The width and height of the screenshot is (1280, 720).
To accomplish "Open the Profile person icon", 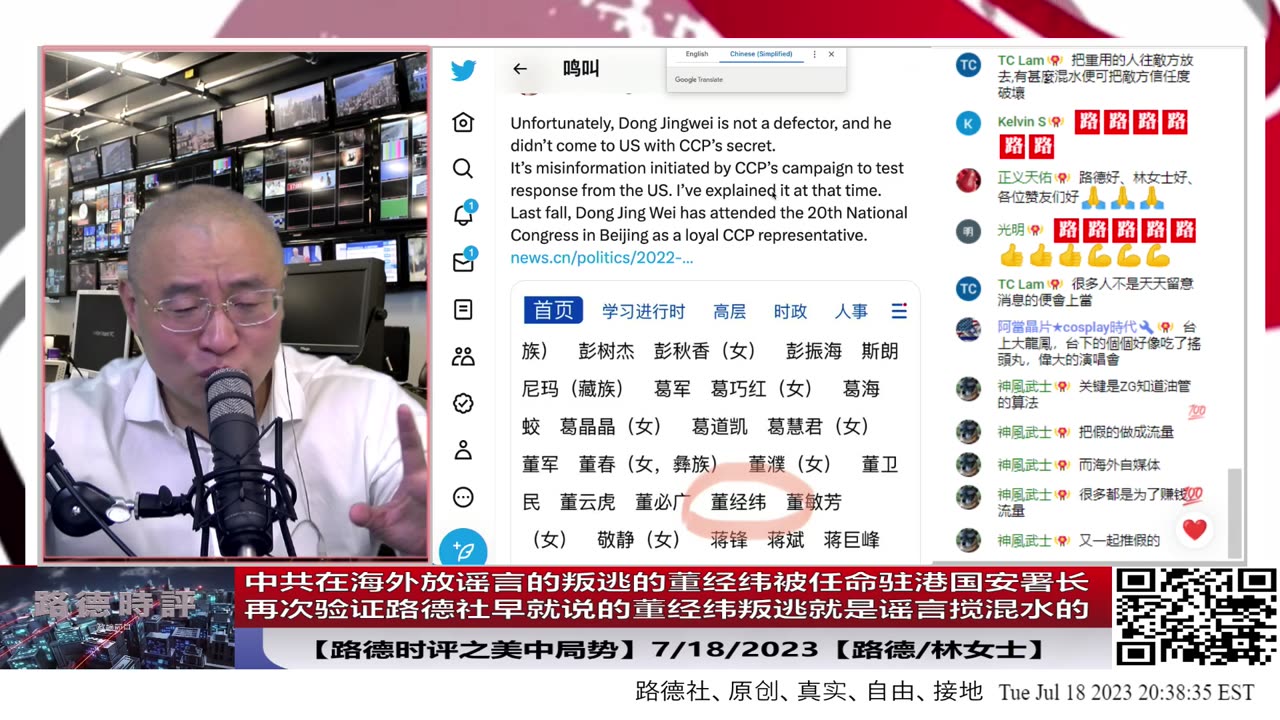I will point(463,450).
